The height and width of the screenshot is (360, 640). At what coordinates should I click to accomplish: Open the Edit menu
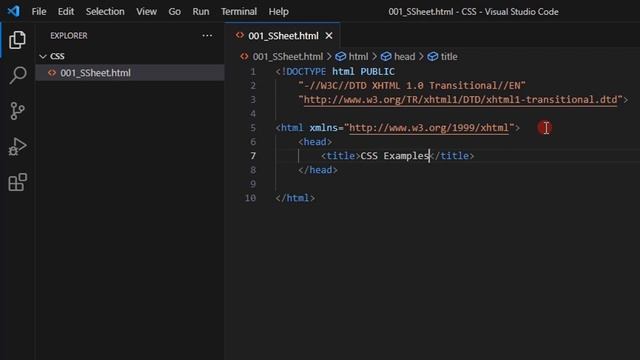click(66, 11)
